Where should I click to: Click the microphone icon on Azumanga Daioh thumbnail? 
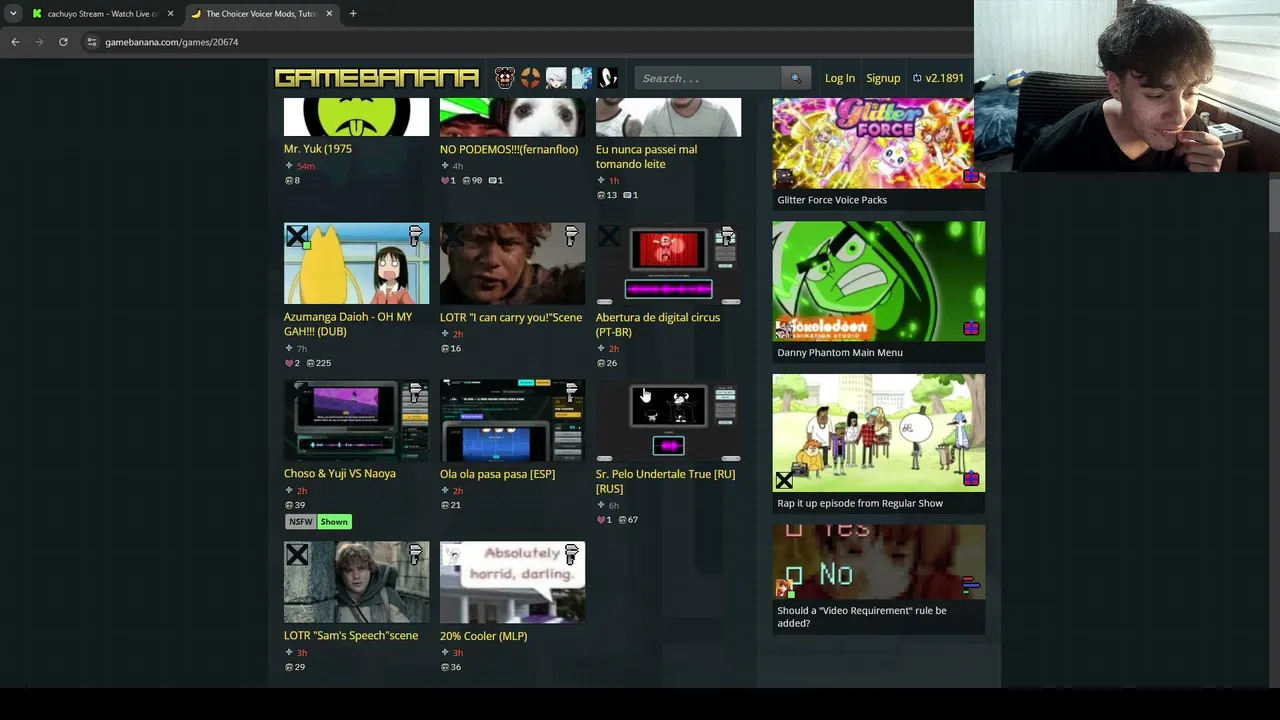(416, 236)
